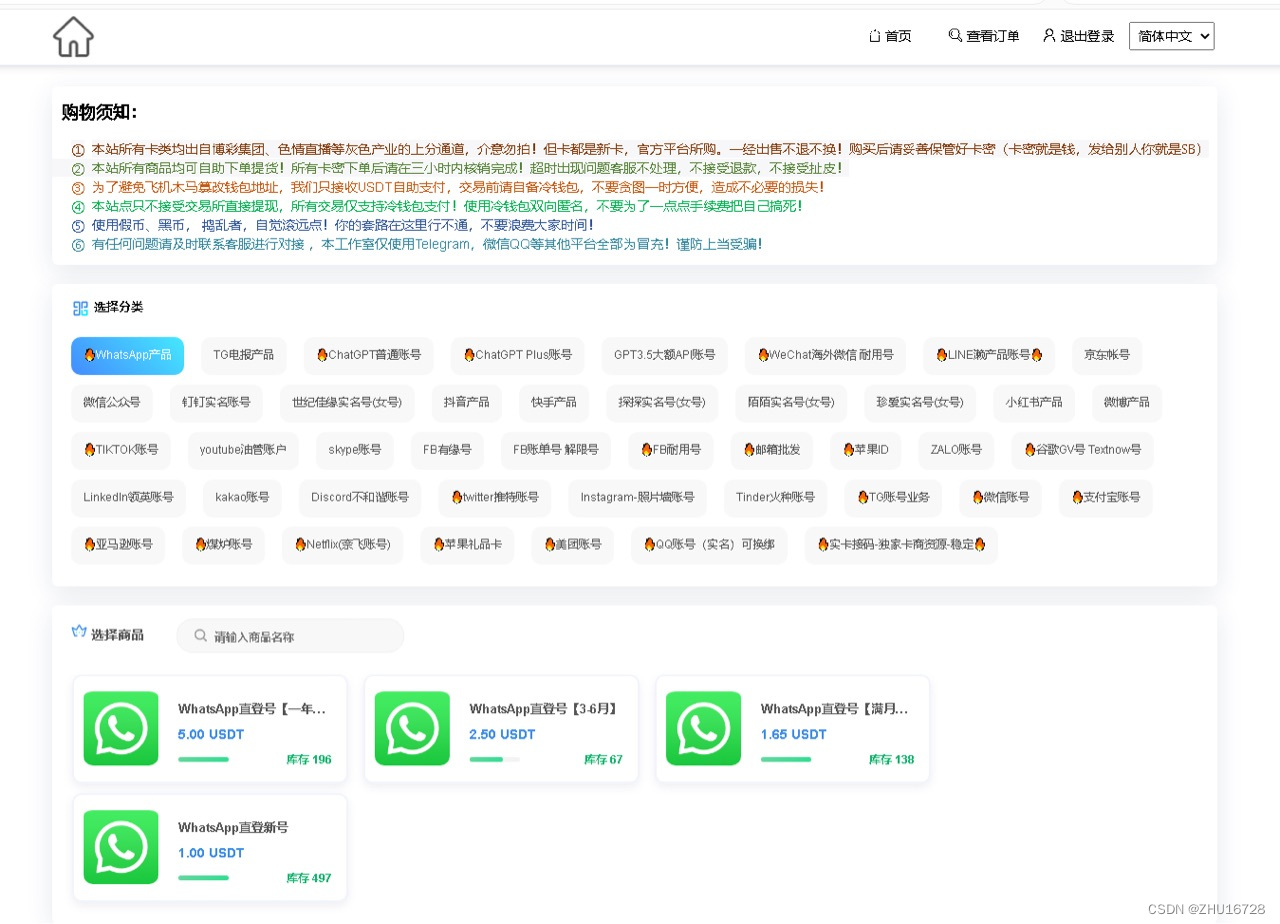Image resolution: width=1280 pixels, height=924 pixels.
Task: Click the TG账号业务 category
Action: coord(894,497)
